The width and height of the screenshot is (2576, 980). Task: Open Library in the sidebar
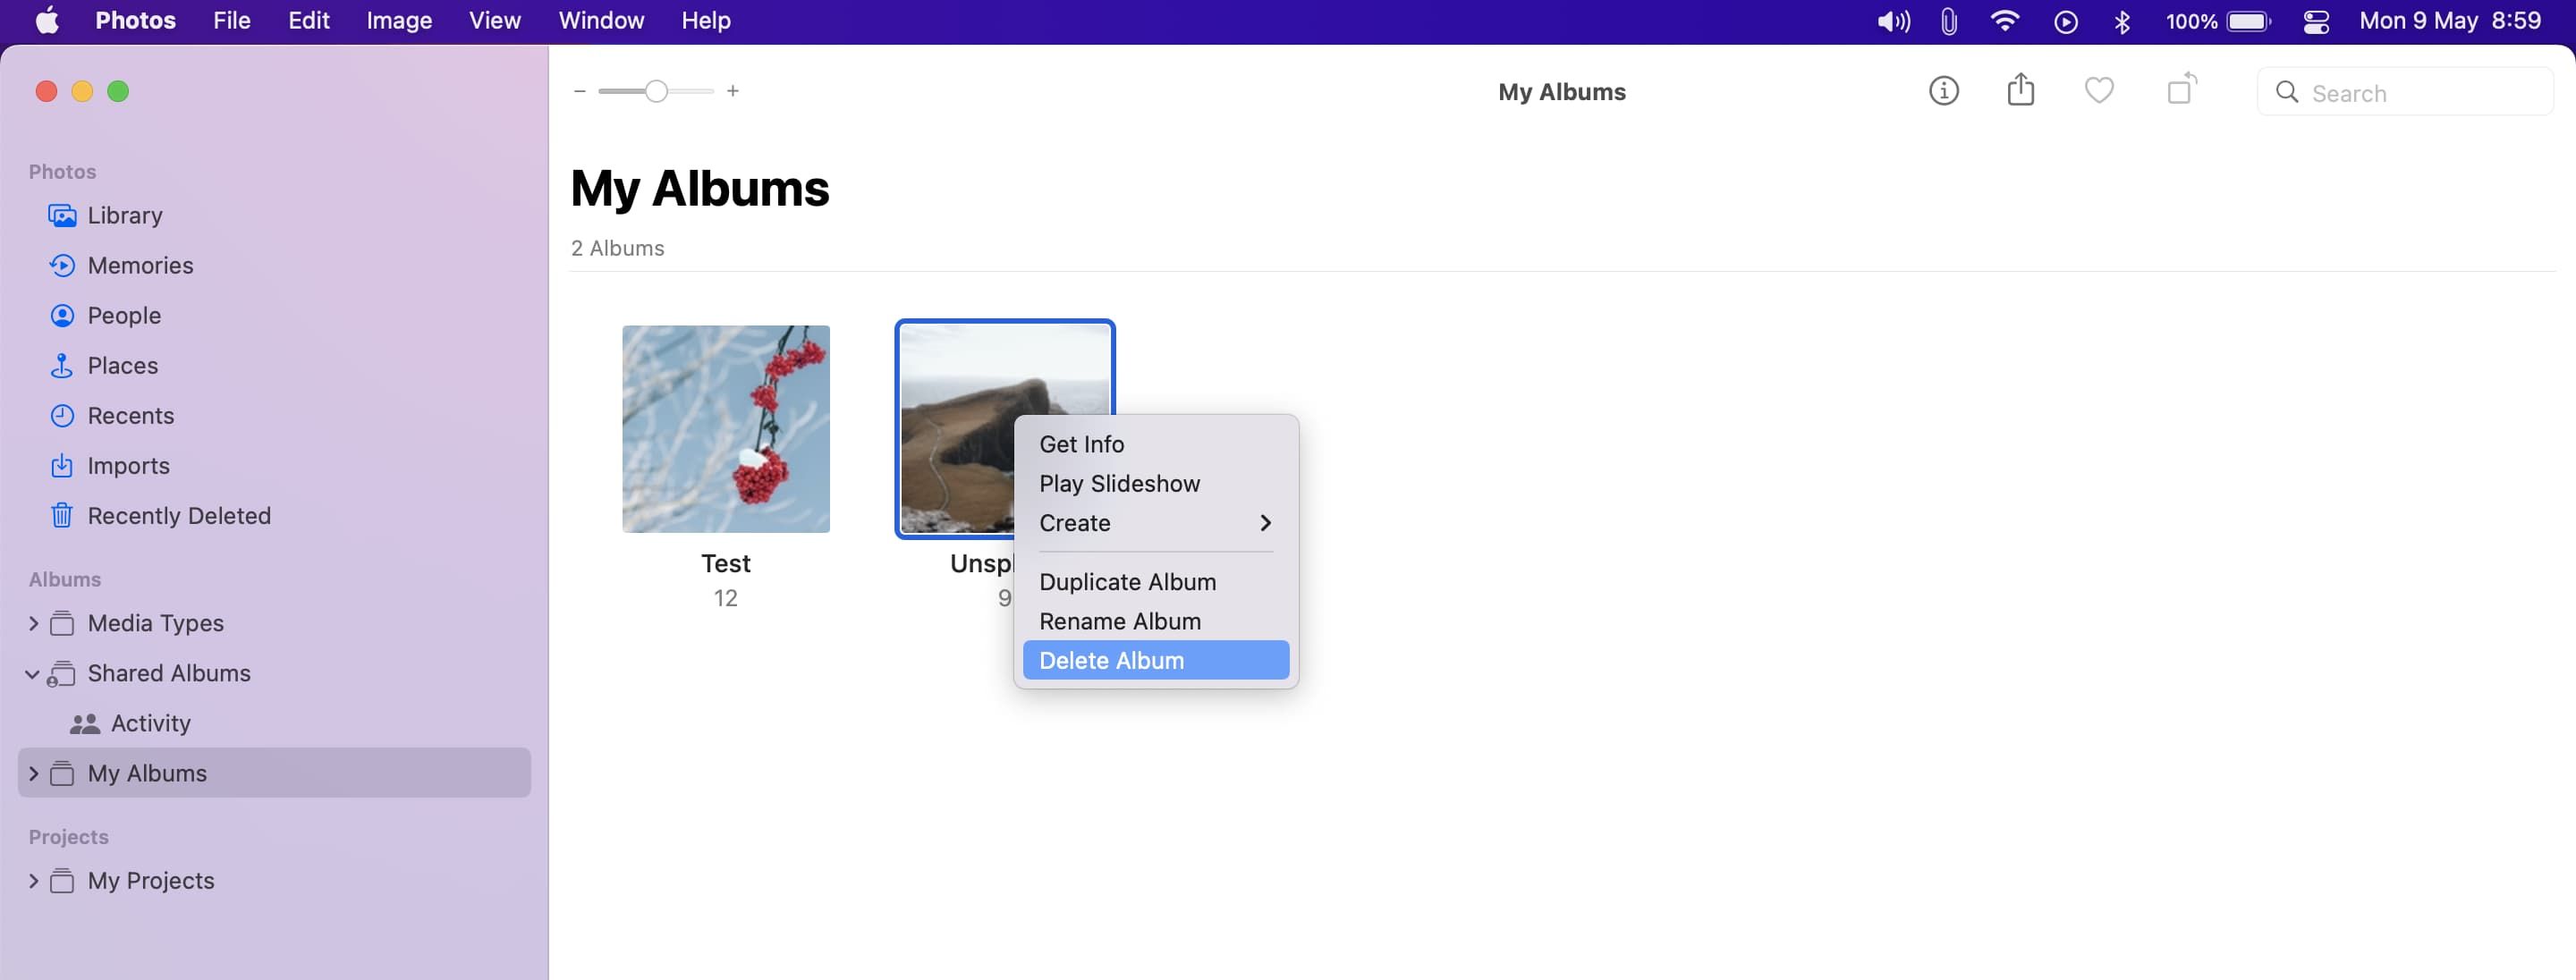(x=124, y=215)
